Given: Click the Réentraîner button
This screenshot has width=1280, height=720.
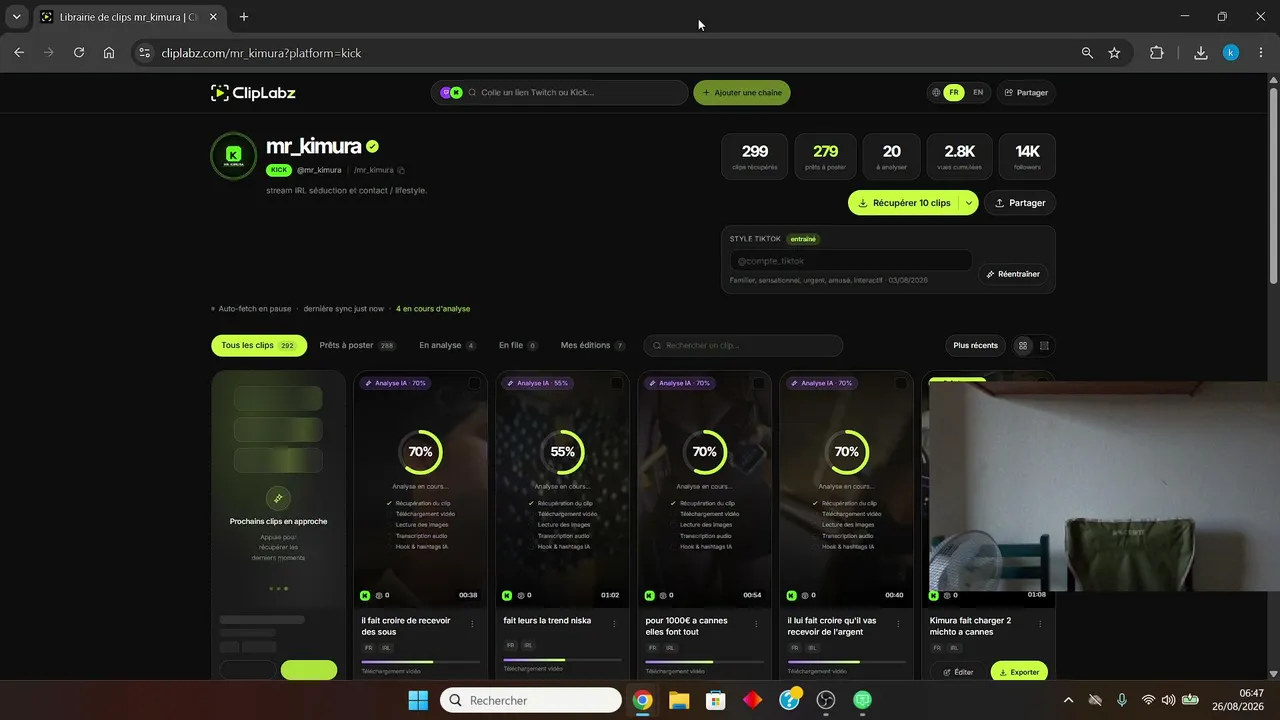Looking at the screenshot, I should tap(1013, 274).
